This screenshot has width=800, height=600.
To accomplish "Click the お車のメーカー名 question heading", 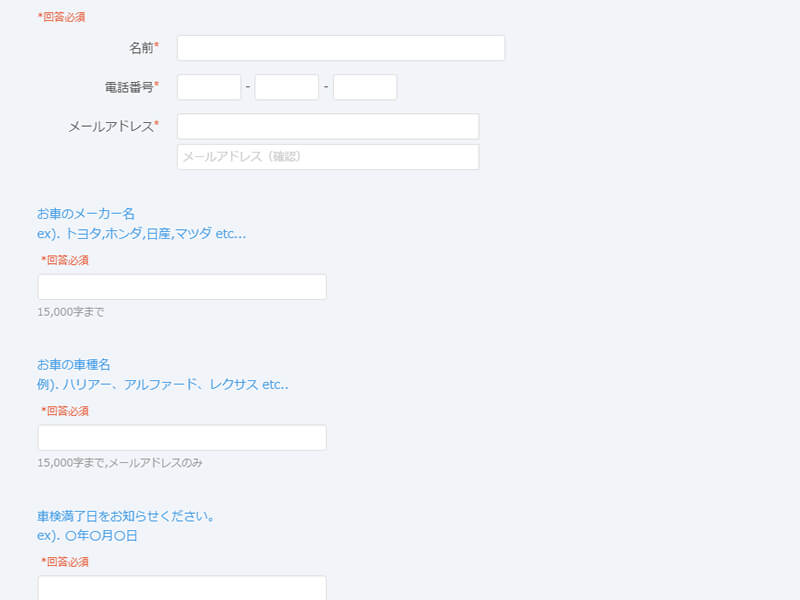I will (86, 213).
